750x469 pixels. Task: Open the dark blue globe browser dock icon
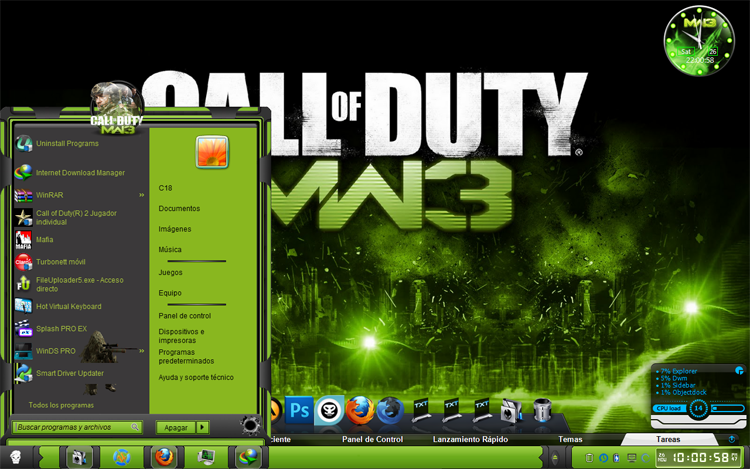coord(390,410)
